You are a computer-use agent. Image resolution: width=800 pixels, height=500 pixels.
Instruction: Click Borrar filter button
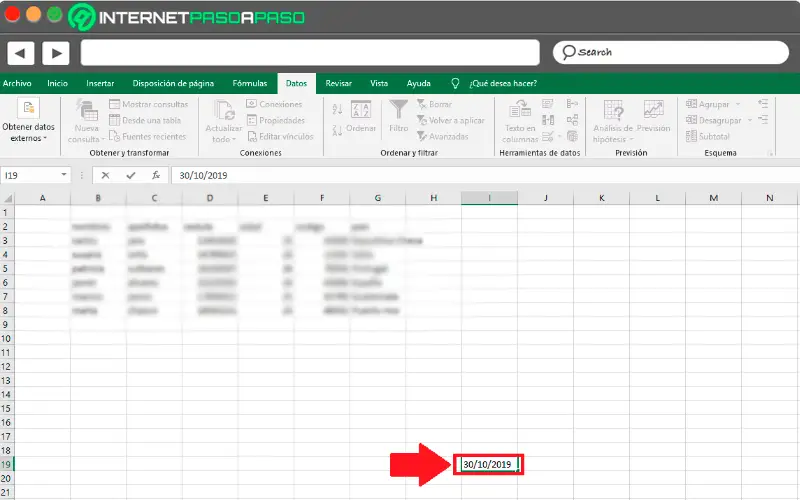pos(435,104)
